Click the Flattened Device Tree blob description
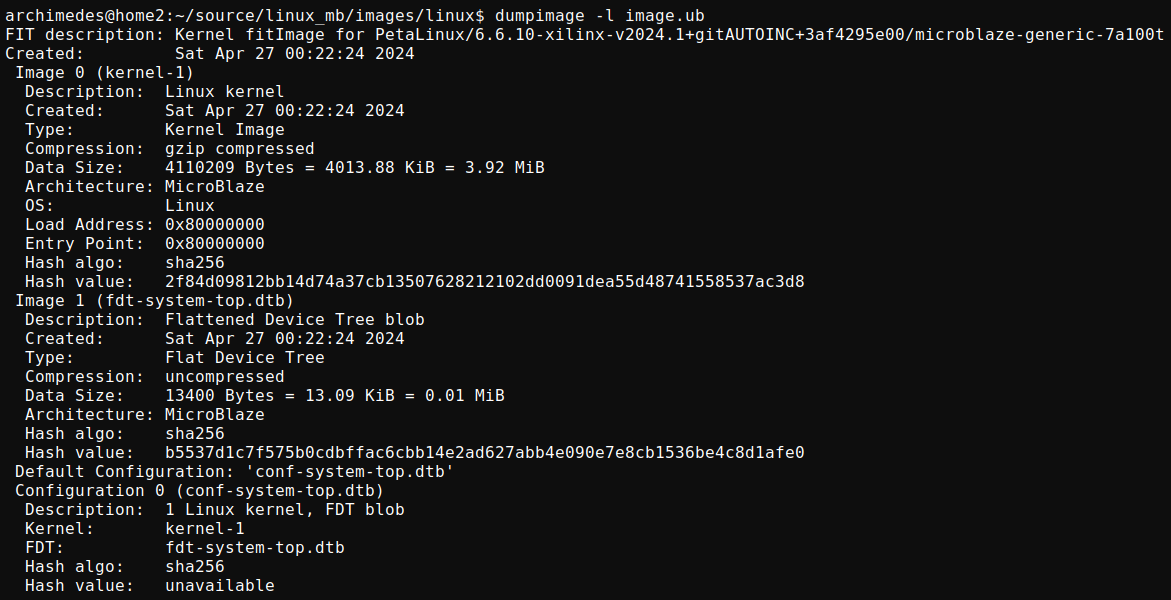Image resolution: width=1171 pixels, height=600 pixels. 294,319
